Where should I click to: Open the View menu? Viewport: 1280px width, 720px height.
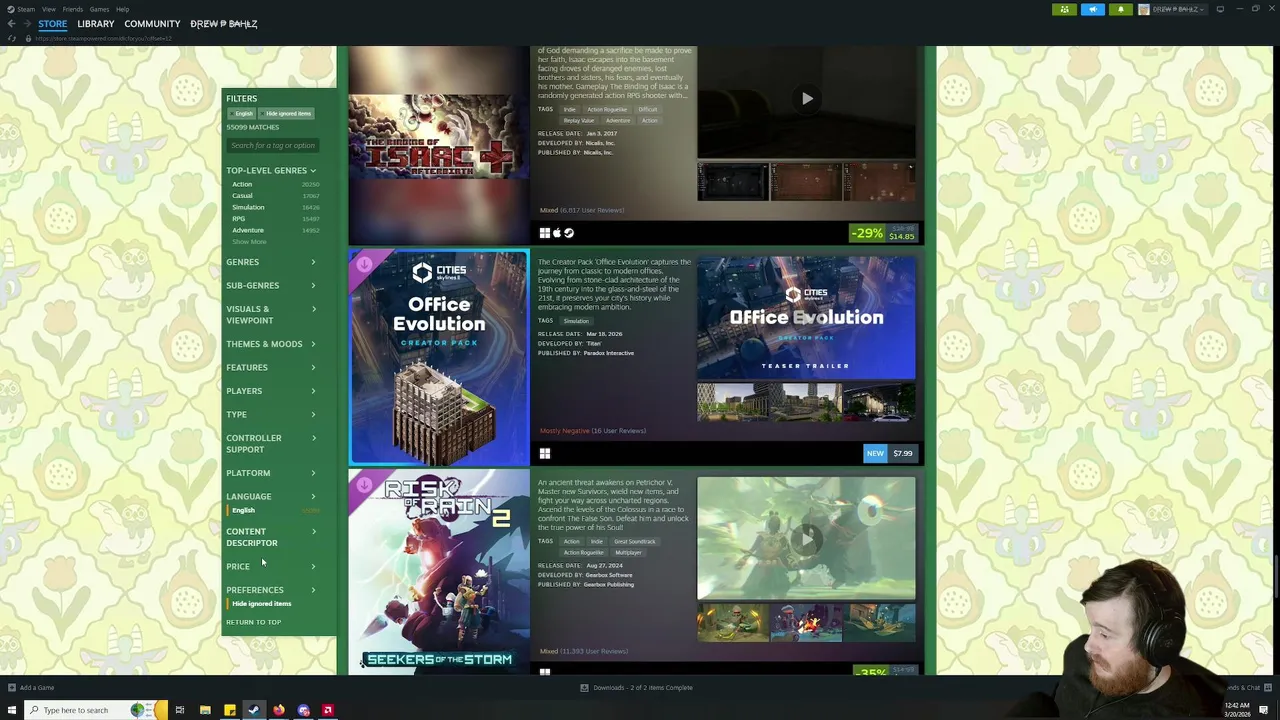[x=48, y=9]
